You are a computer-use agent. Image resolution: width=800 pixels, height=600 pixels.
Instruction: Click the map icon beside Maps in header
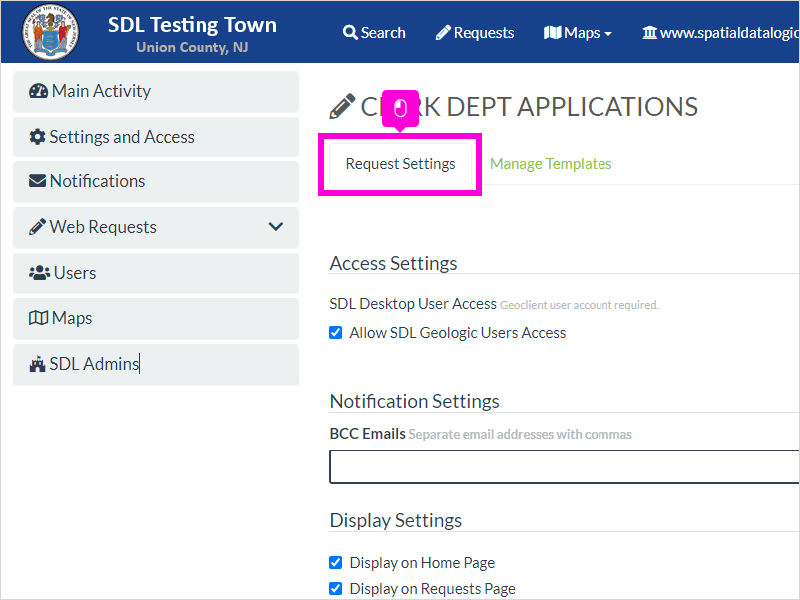click(x=552, y=33)
